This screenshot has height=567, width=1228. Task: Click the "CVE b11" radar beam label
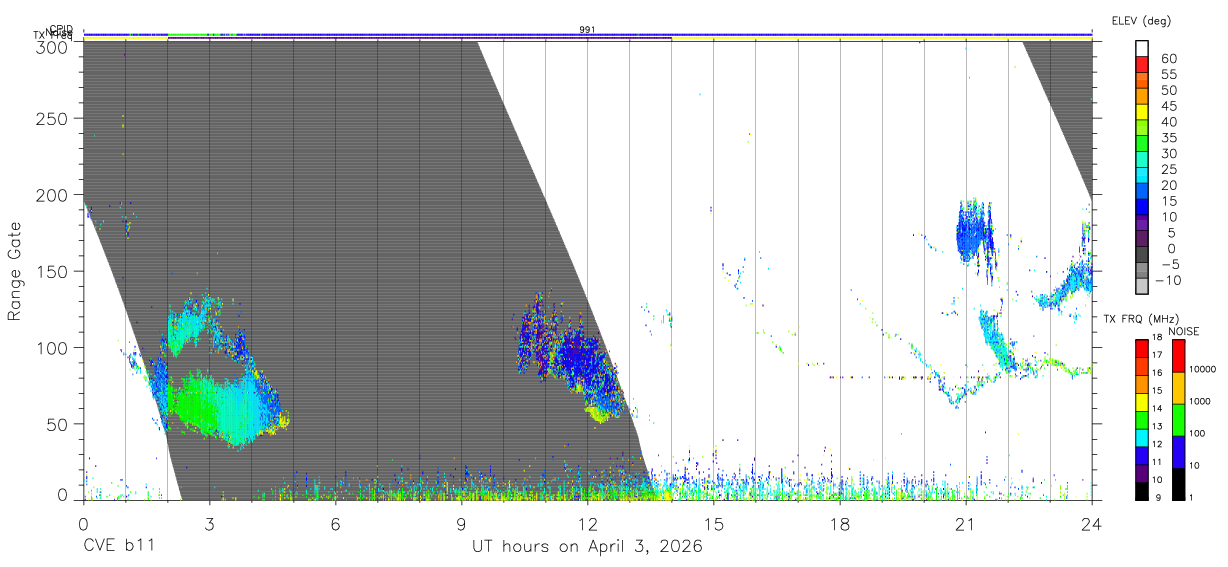tap(118, 547)
